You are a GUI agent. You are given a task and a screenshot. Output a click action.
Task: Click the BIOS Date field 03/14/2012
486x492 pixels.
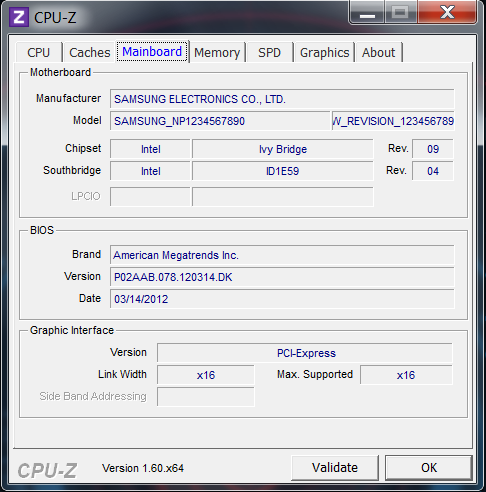282,299
